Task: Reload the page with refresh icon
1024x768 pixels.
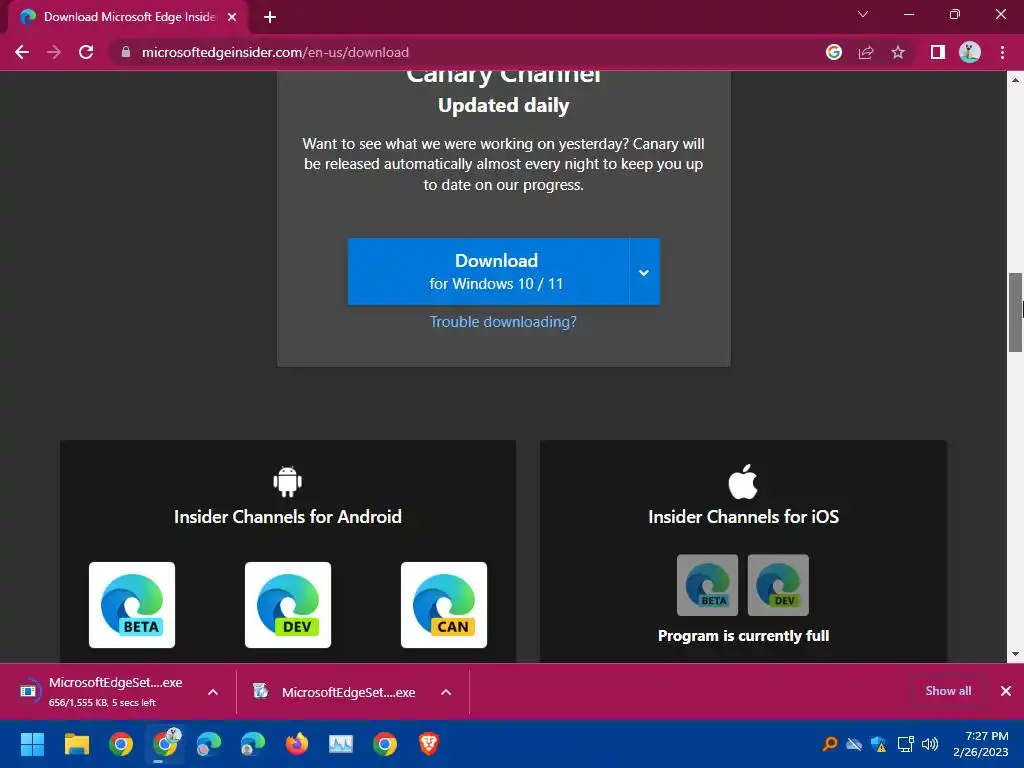Action: [x=86, y=52]
